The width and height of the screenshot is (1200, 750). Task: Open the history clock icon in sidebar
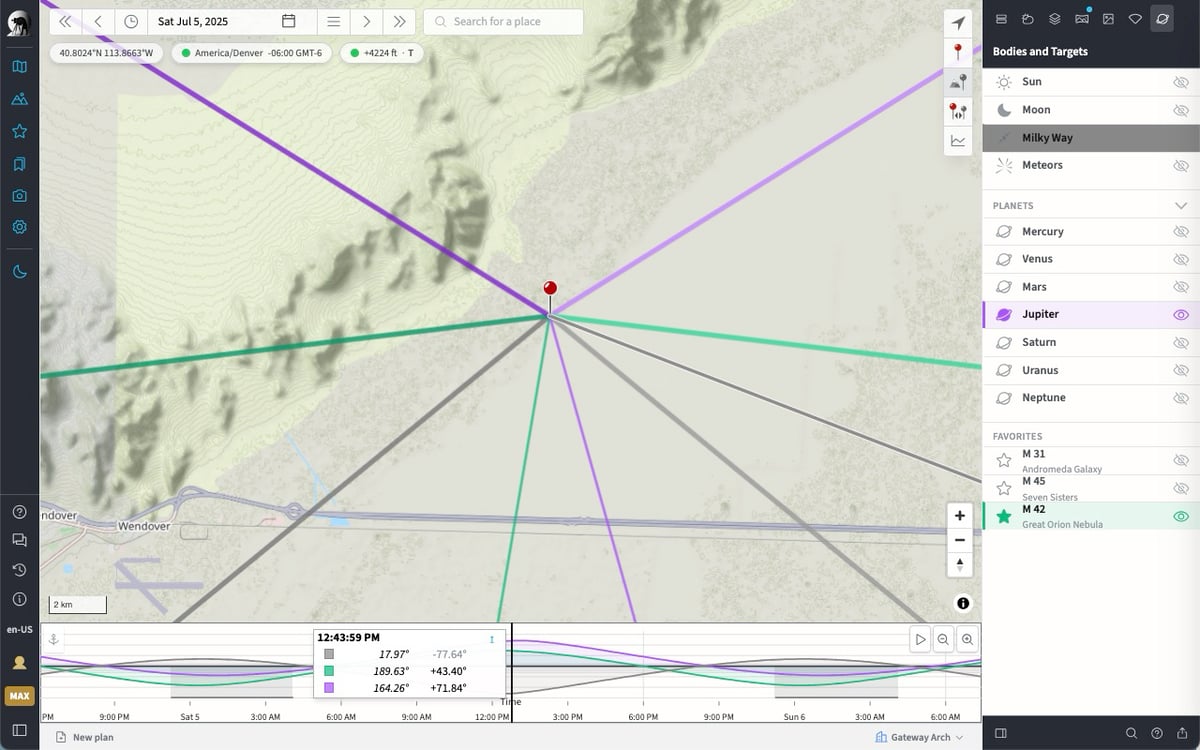click(19, 570)
